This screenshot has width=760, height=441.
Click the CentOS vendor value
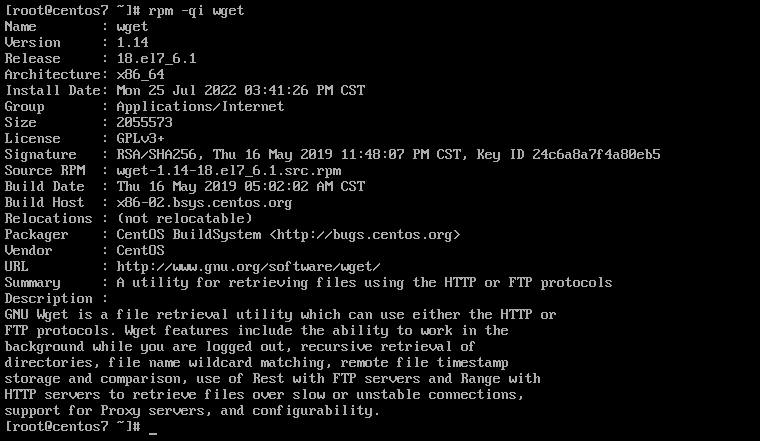140,251
